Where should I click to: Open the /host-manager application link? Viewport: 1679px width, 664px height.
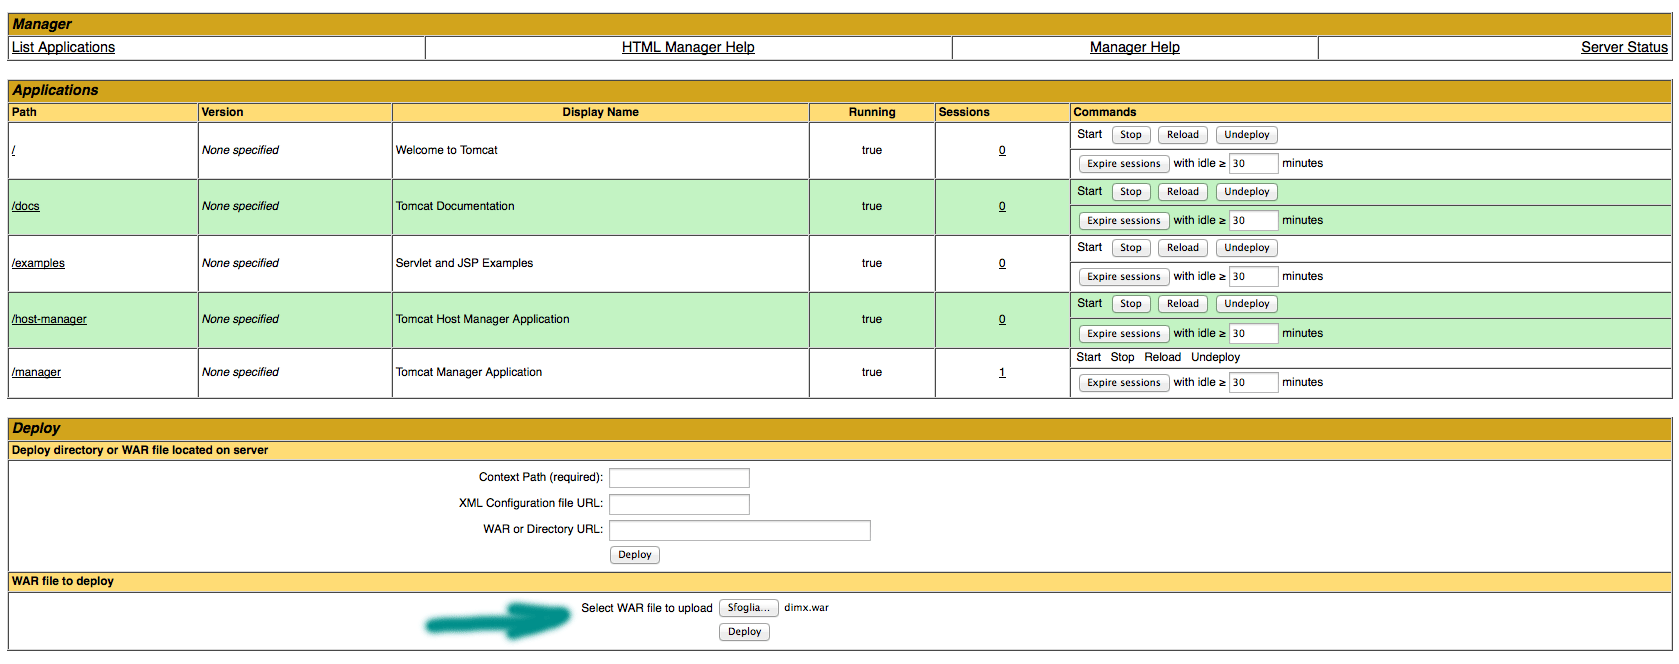(x=49, y=319)
